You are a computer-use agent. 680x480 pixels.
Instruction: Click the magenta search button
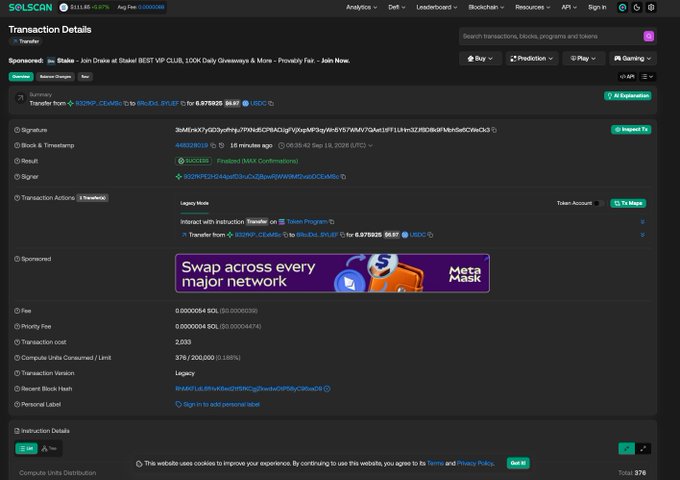click(x=648, y=36)
